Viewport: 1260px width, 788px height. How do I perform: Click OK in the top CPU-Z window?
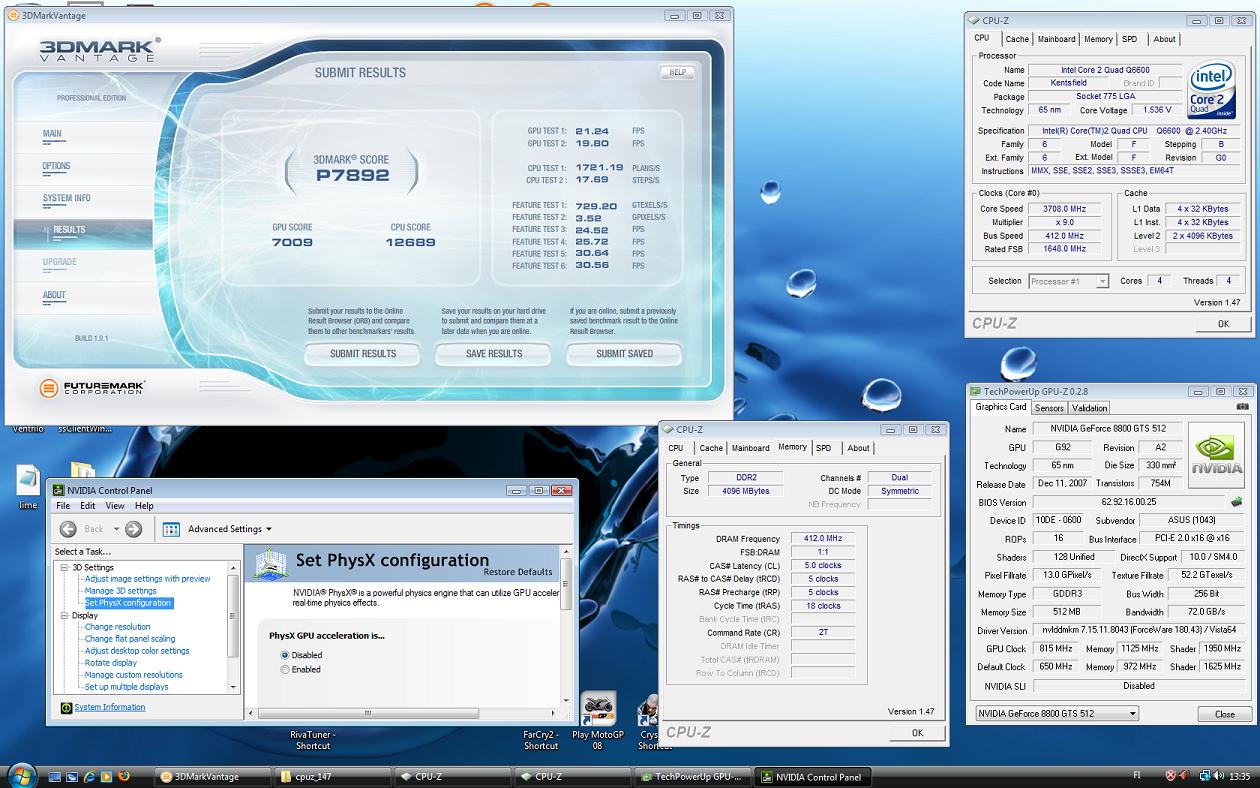(1222, 323)
